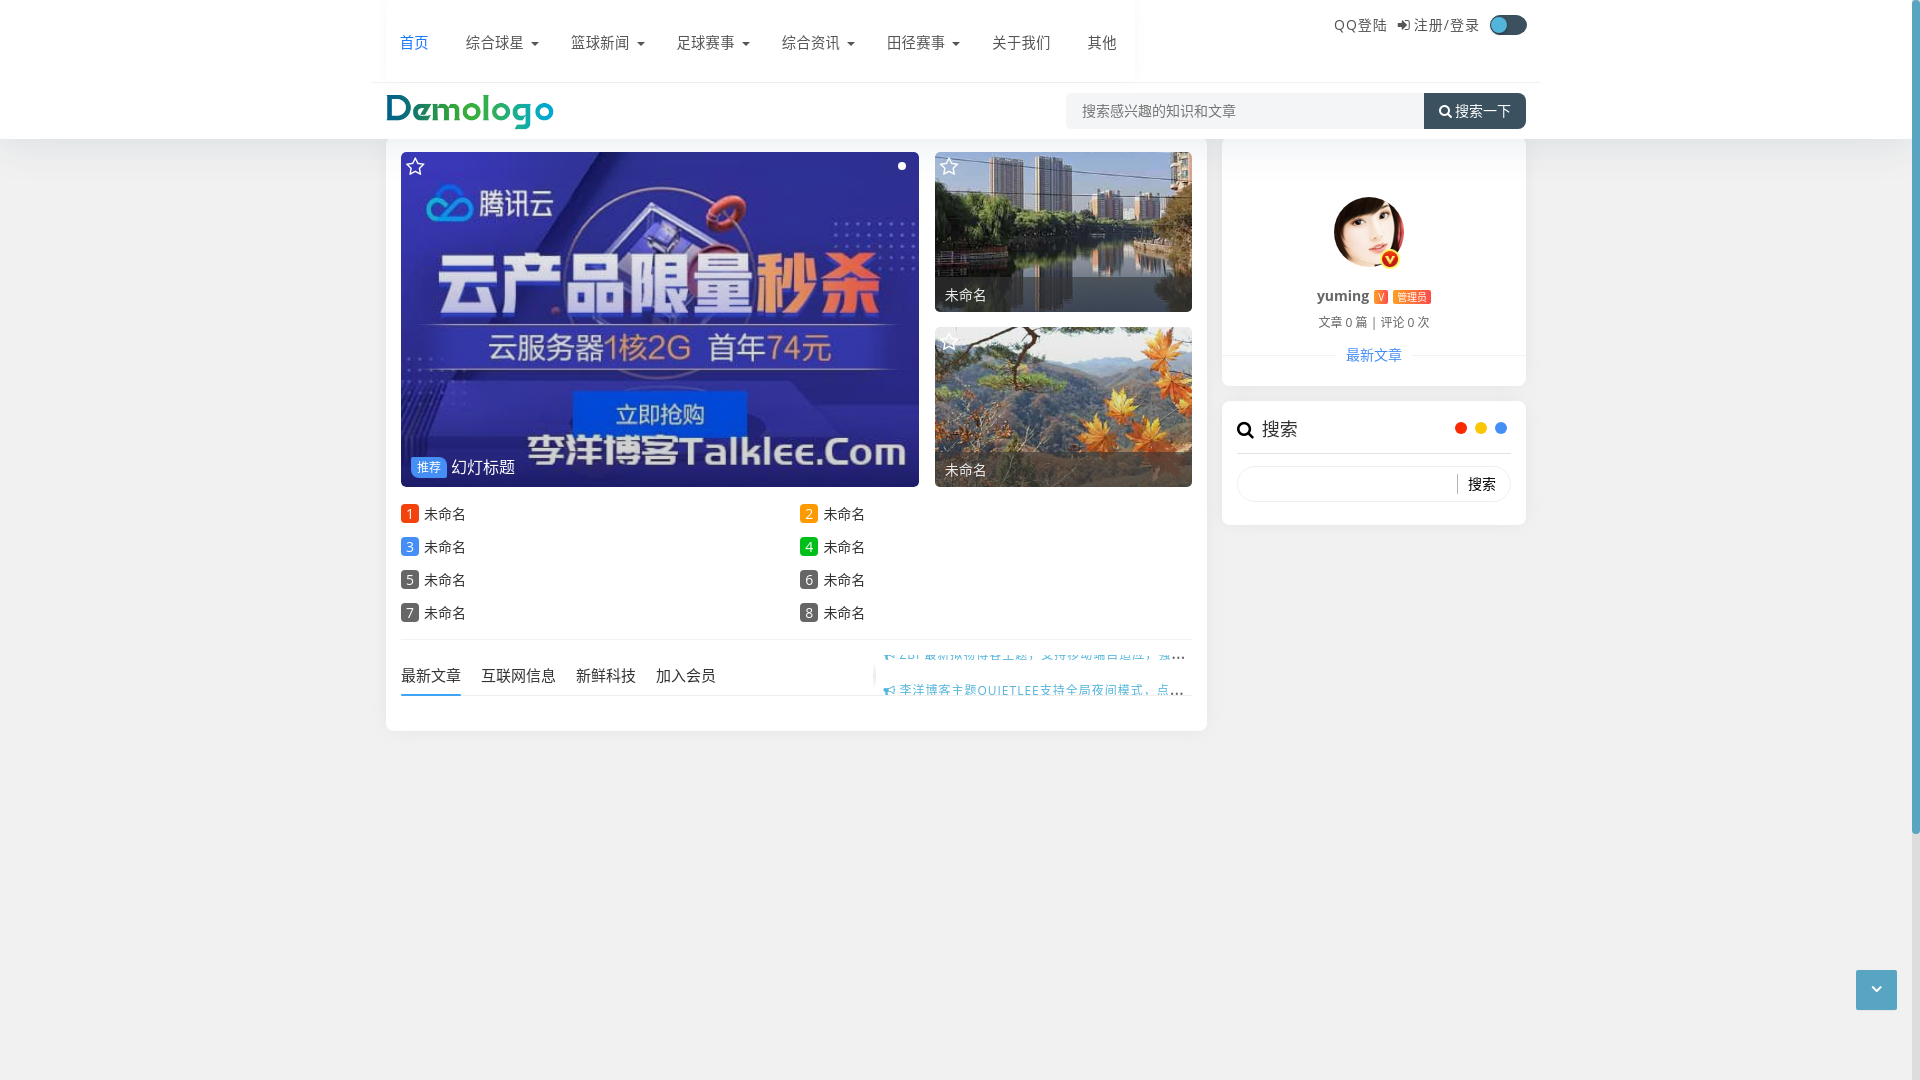
Task: Open 关于我们 page
Action: tap(1021, 43)
